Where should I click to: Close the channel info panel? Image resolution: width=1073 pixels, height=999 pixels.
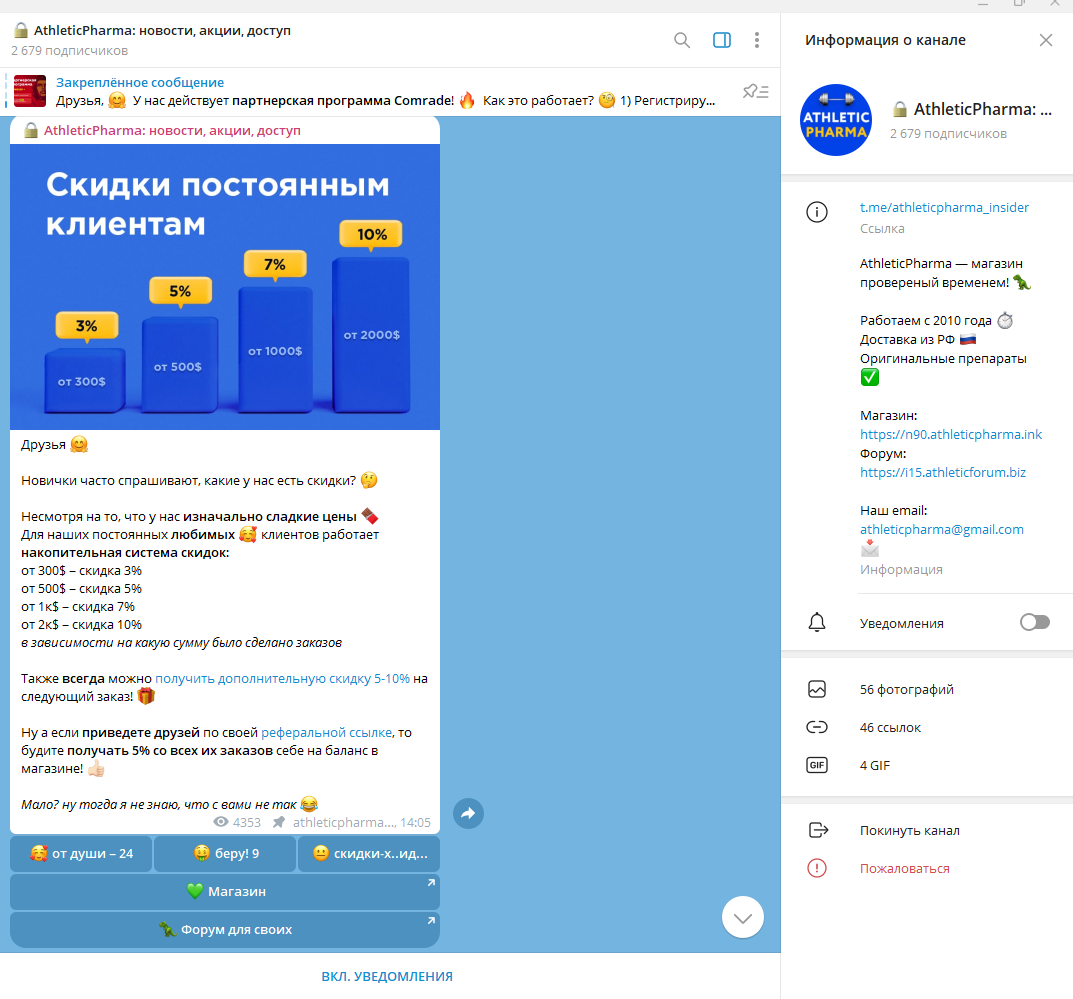pos(1045,40)
